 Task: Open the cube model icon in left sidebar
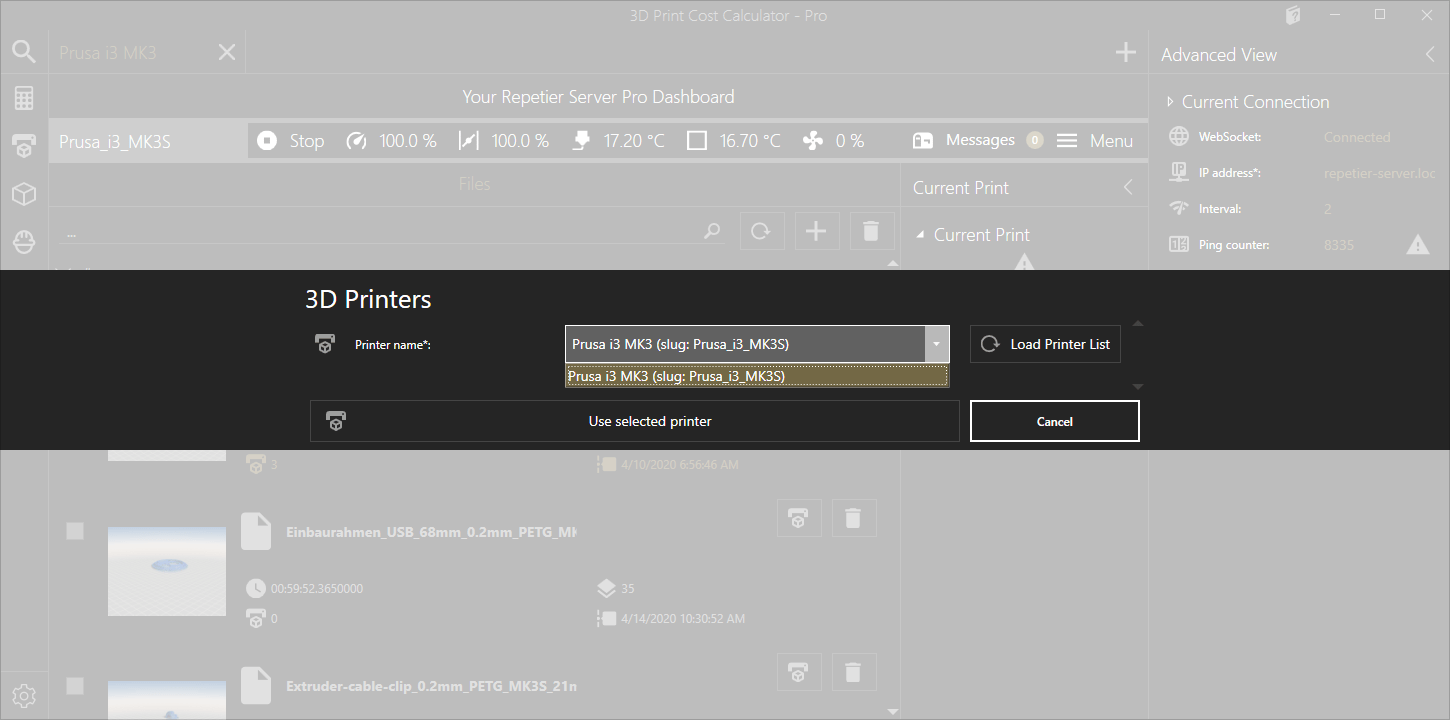coord(24,194)
